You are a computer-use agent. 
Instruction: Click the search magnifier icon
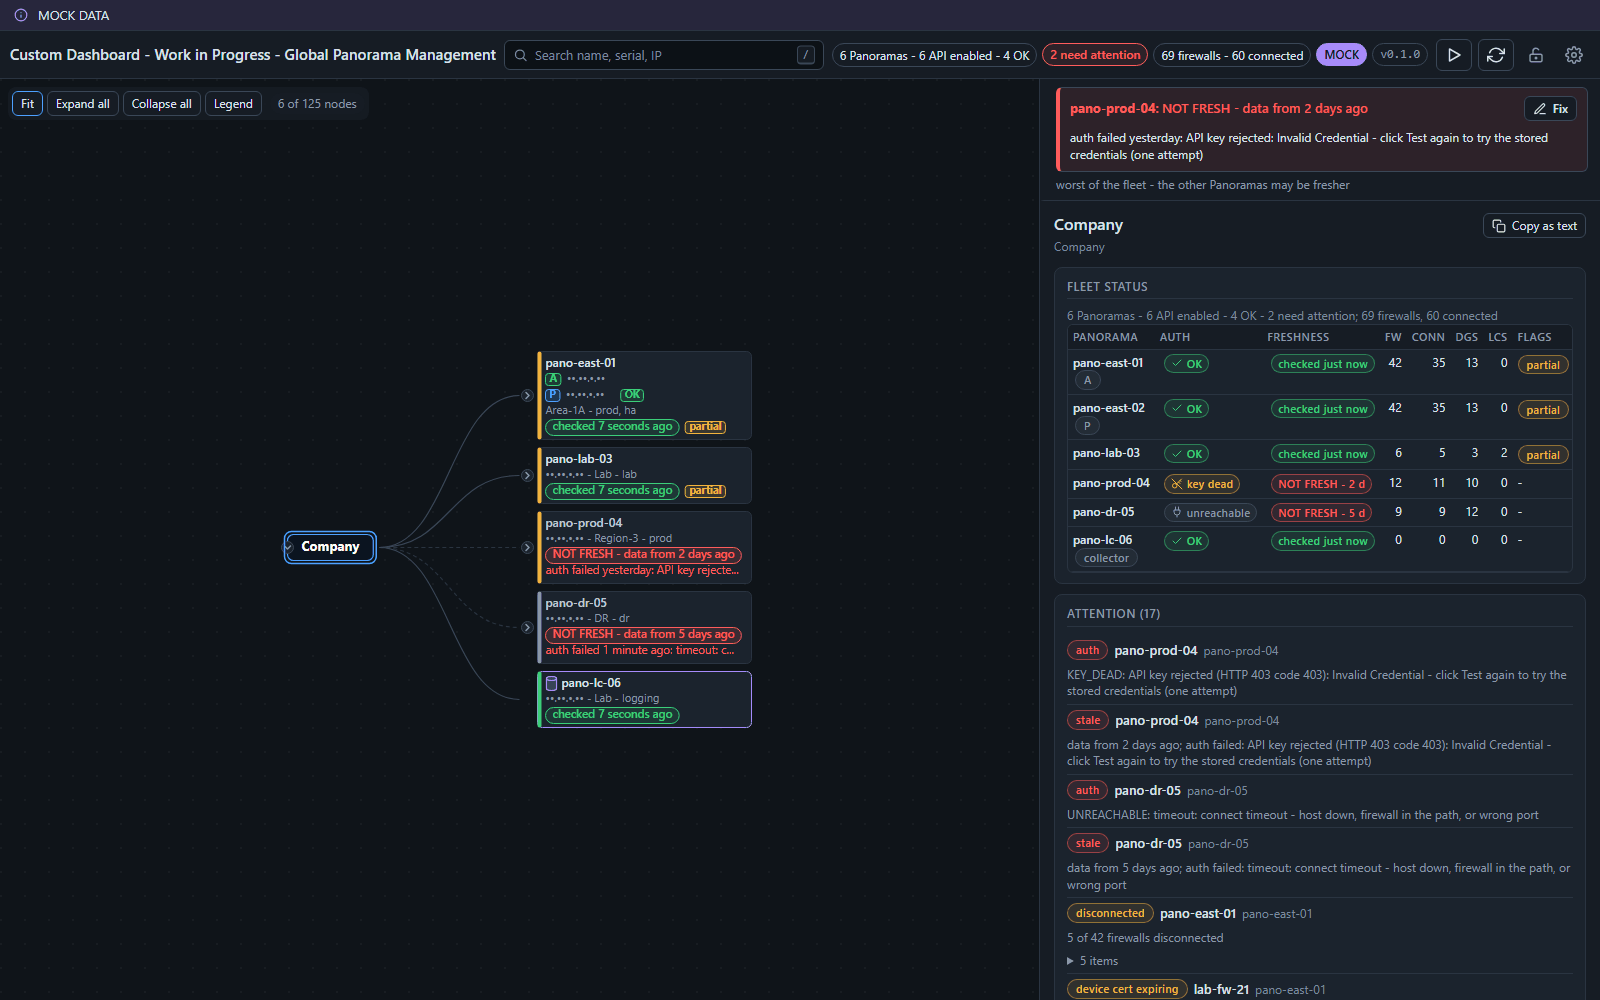pyautogui.click(x=521, y=55)
